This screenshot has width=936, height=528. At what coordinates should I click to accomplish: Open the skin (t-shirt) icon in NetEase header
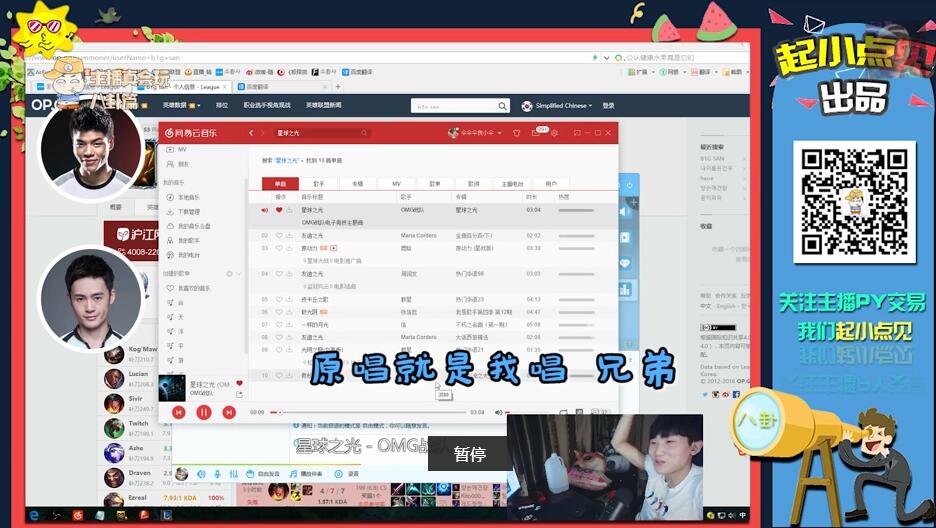coord(517,133)
